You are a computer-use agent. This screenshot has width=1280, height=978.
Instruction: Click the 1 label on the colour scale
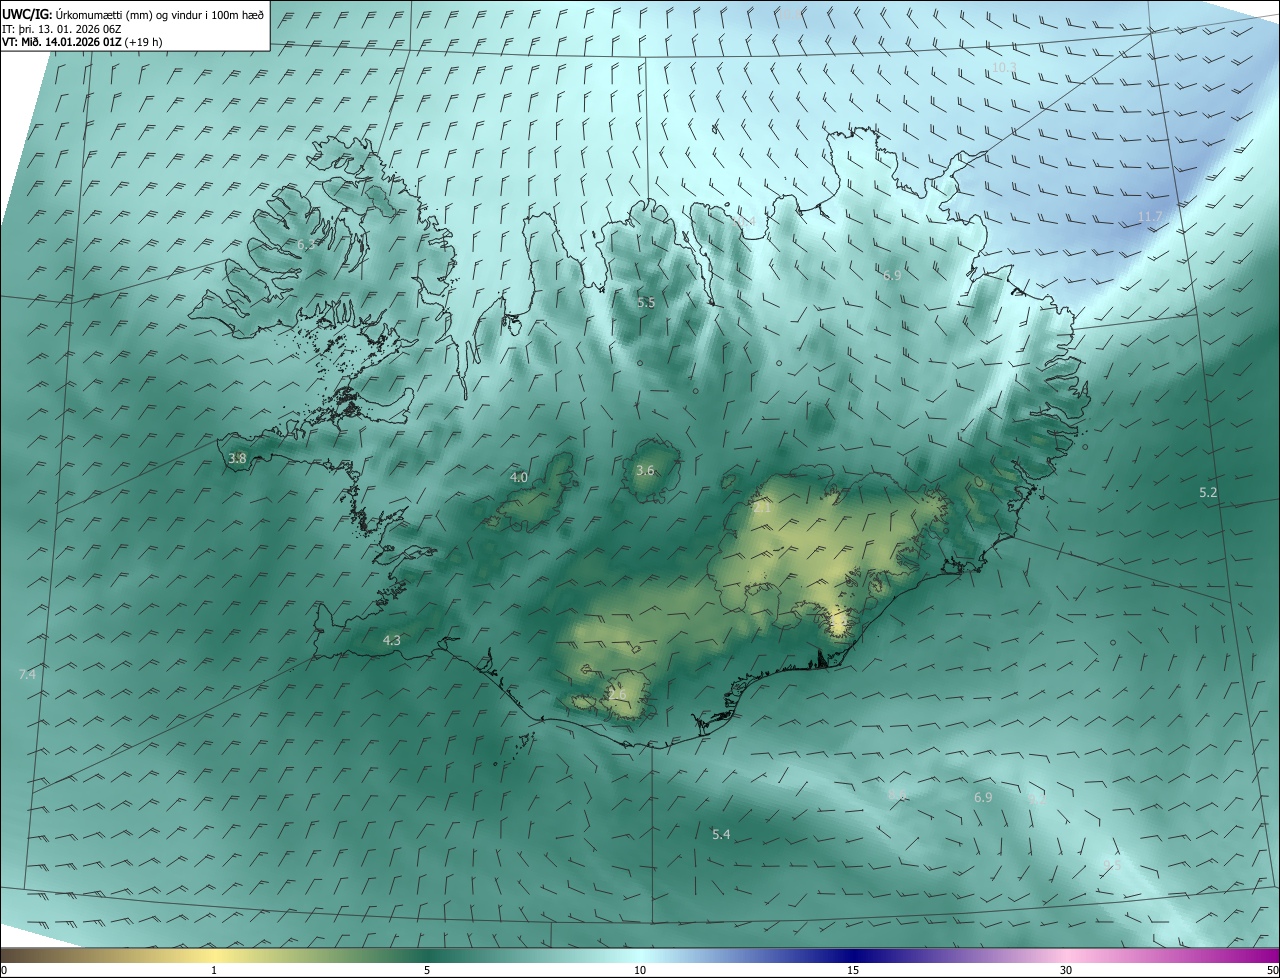(x=214, y=970)
